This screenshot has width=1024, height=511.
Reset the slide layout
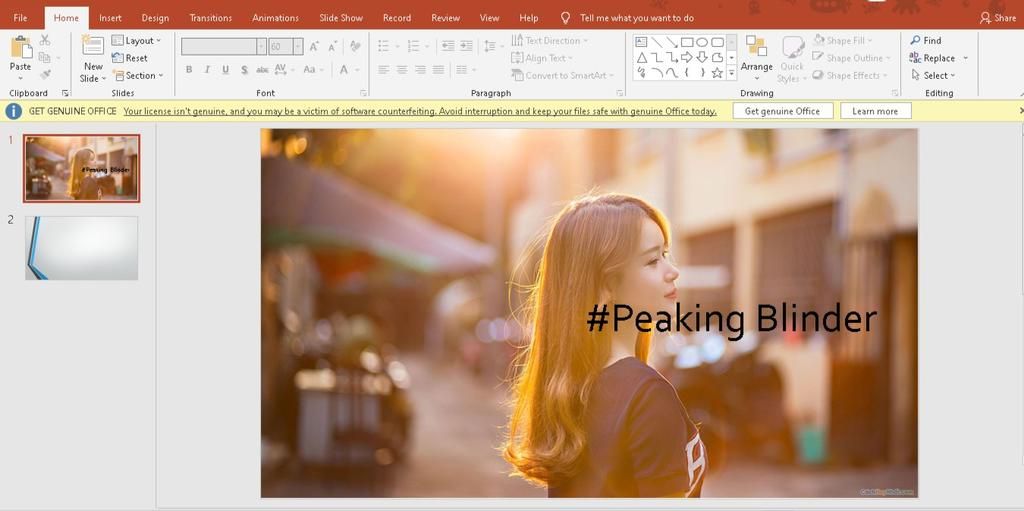[130, 58]
